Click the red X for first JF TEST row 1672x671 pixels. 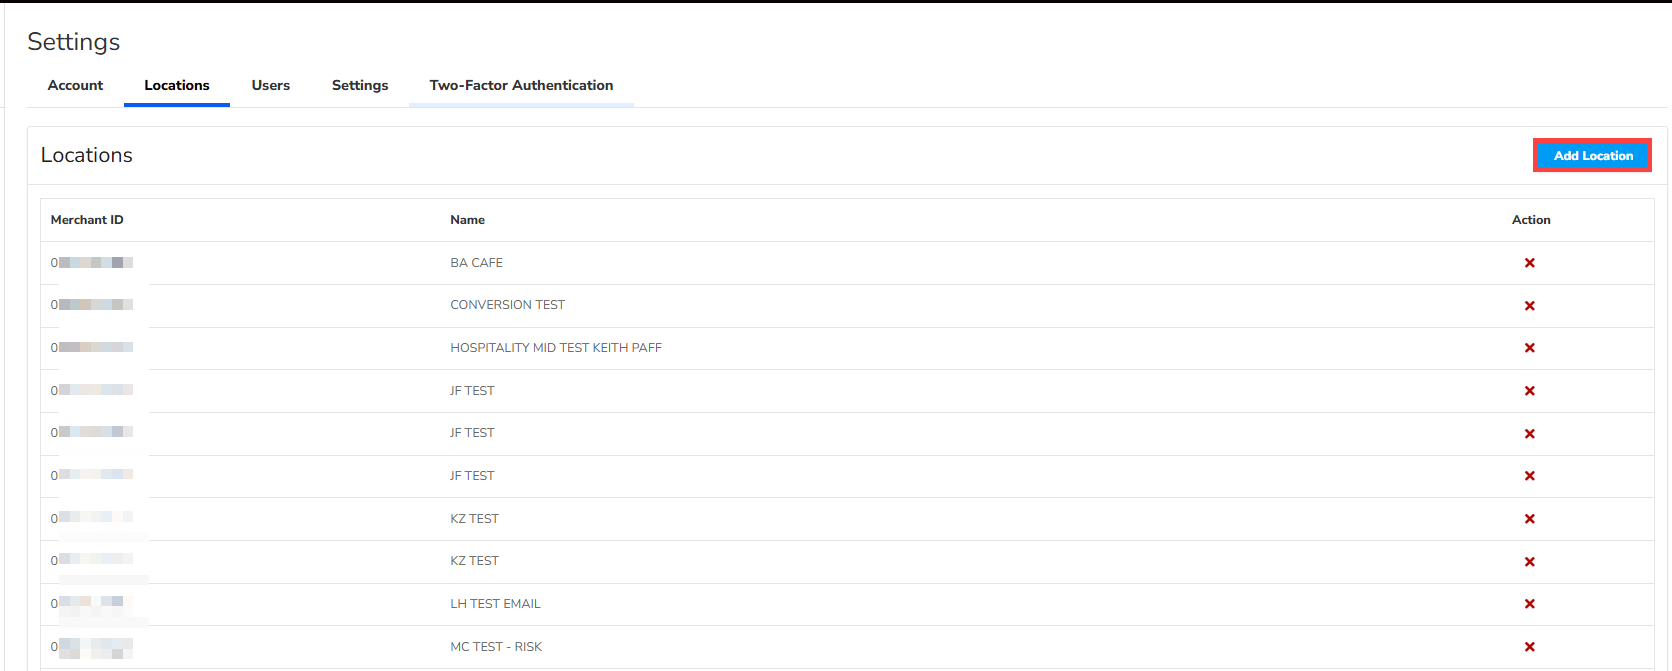1529,391
